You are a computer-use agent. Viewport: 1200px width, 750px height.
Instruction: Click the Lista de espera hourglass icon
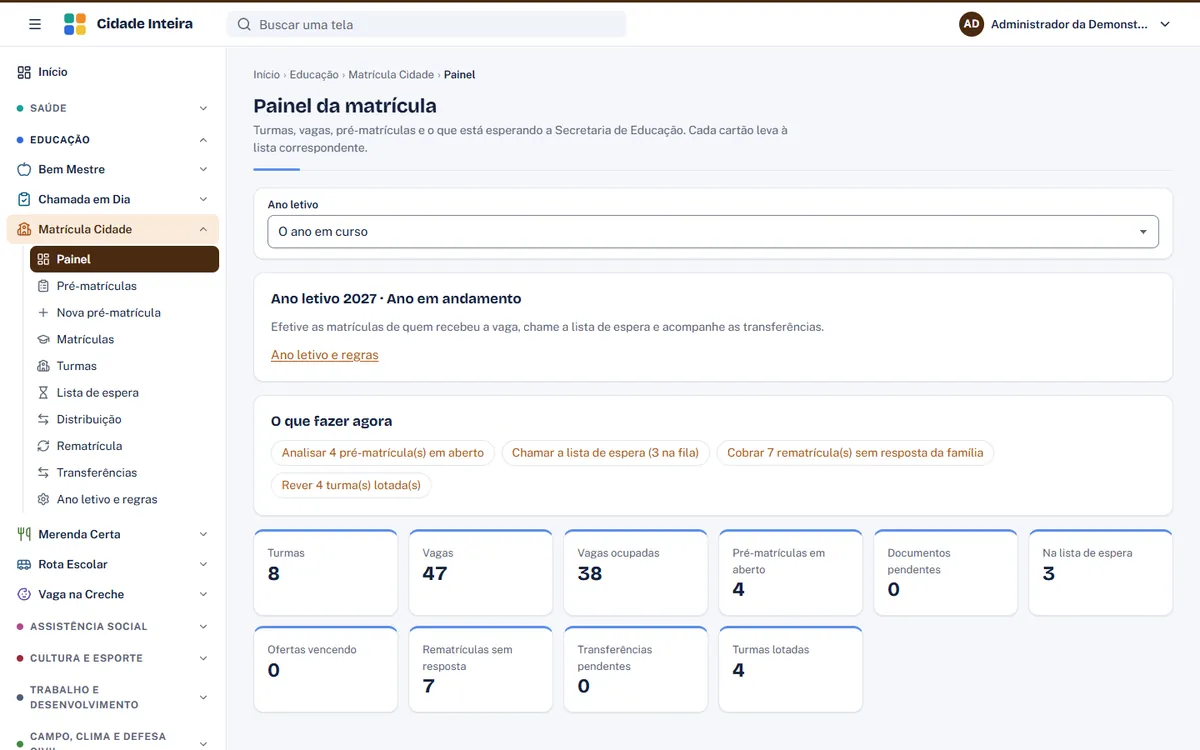pos(43,393)
